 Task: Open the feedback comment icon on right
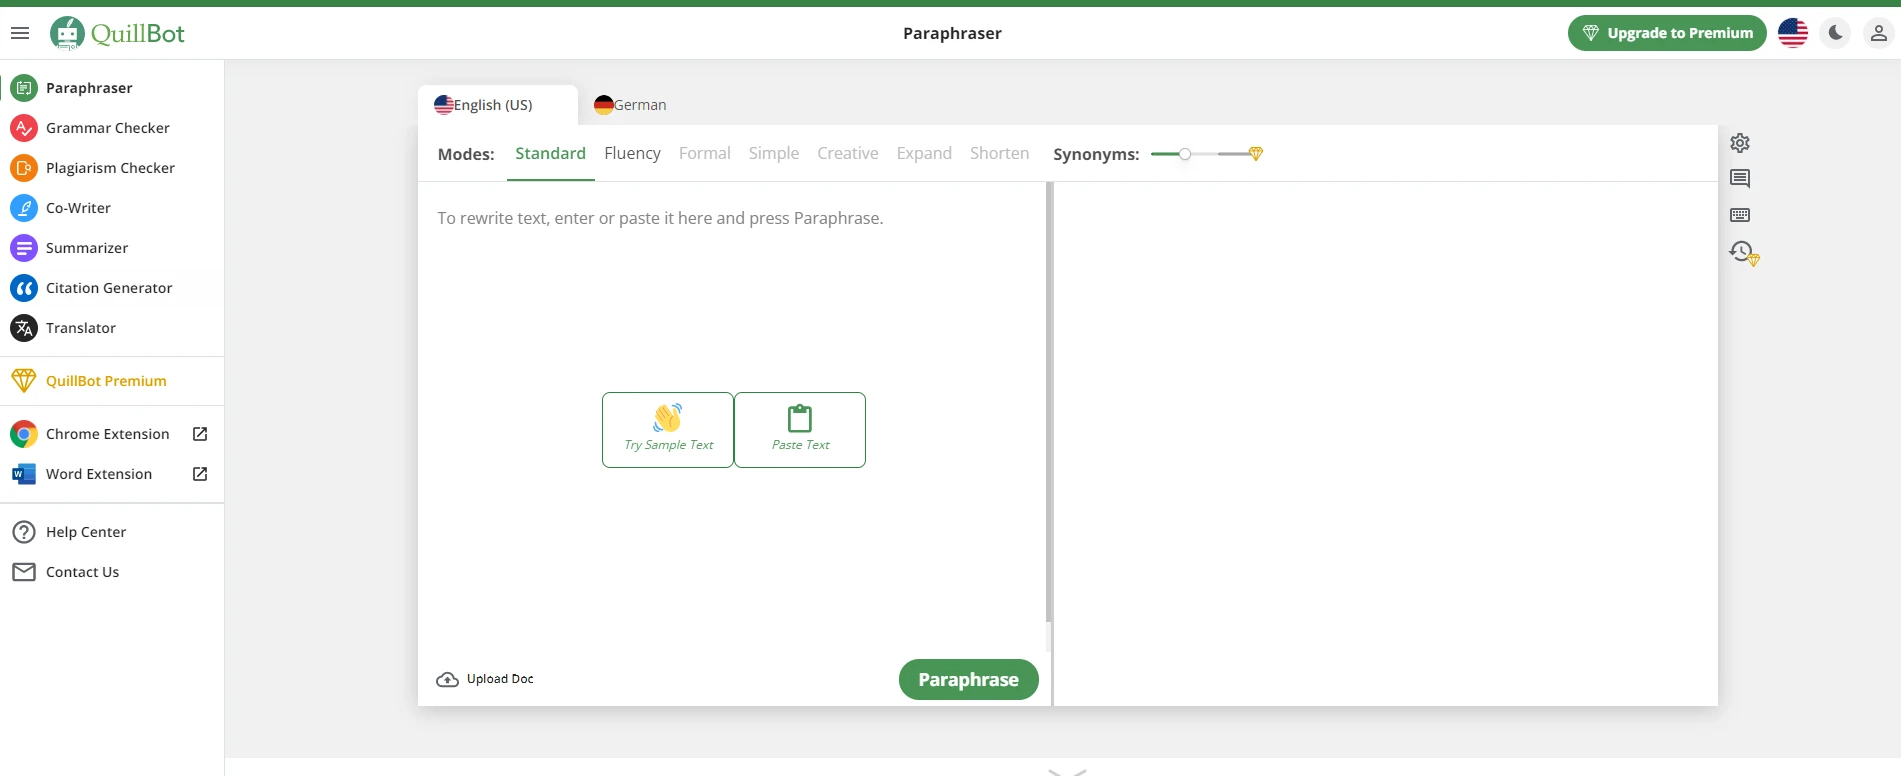(1740, 179)
